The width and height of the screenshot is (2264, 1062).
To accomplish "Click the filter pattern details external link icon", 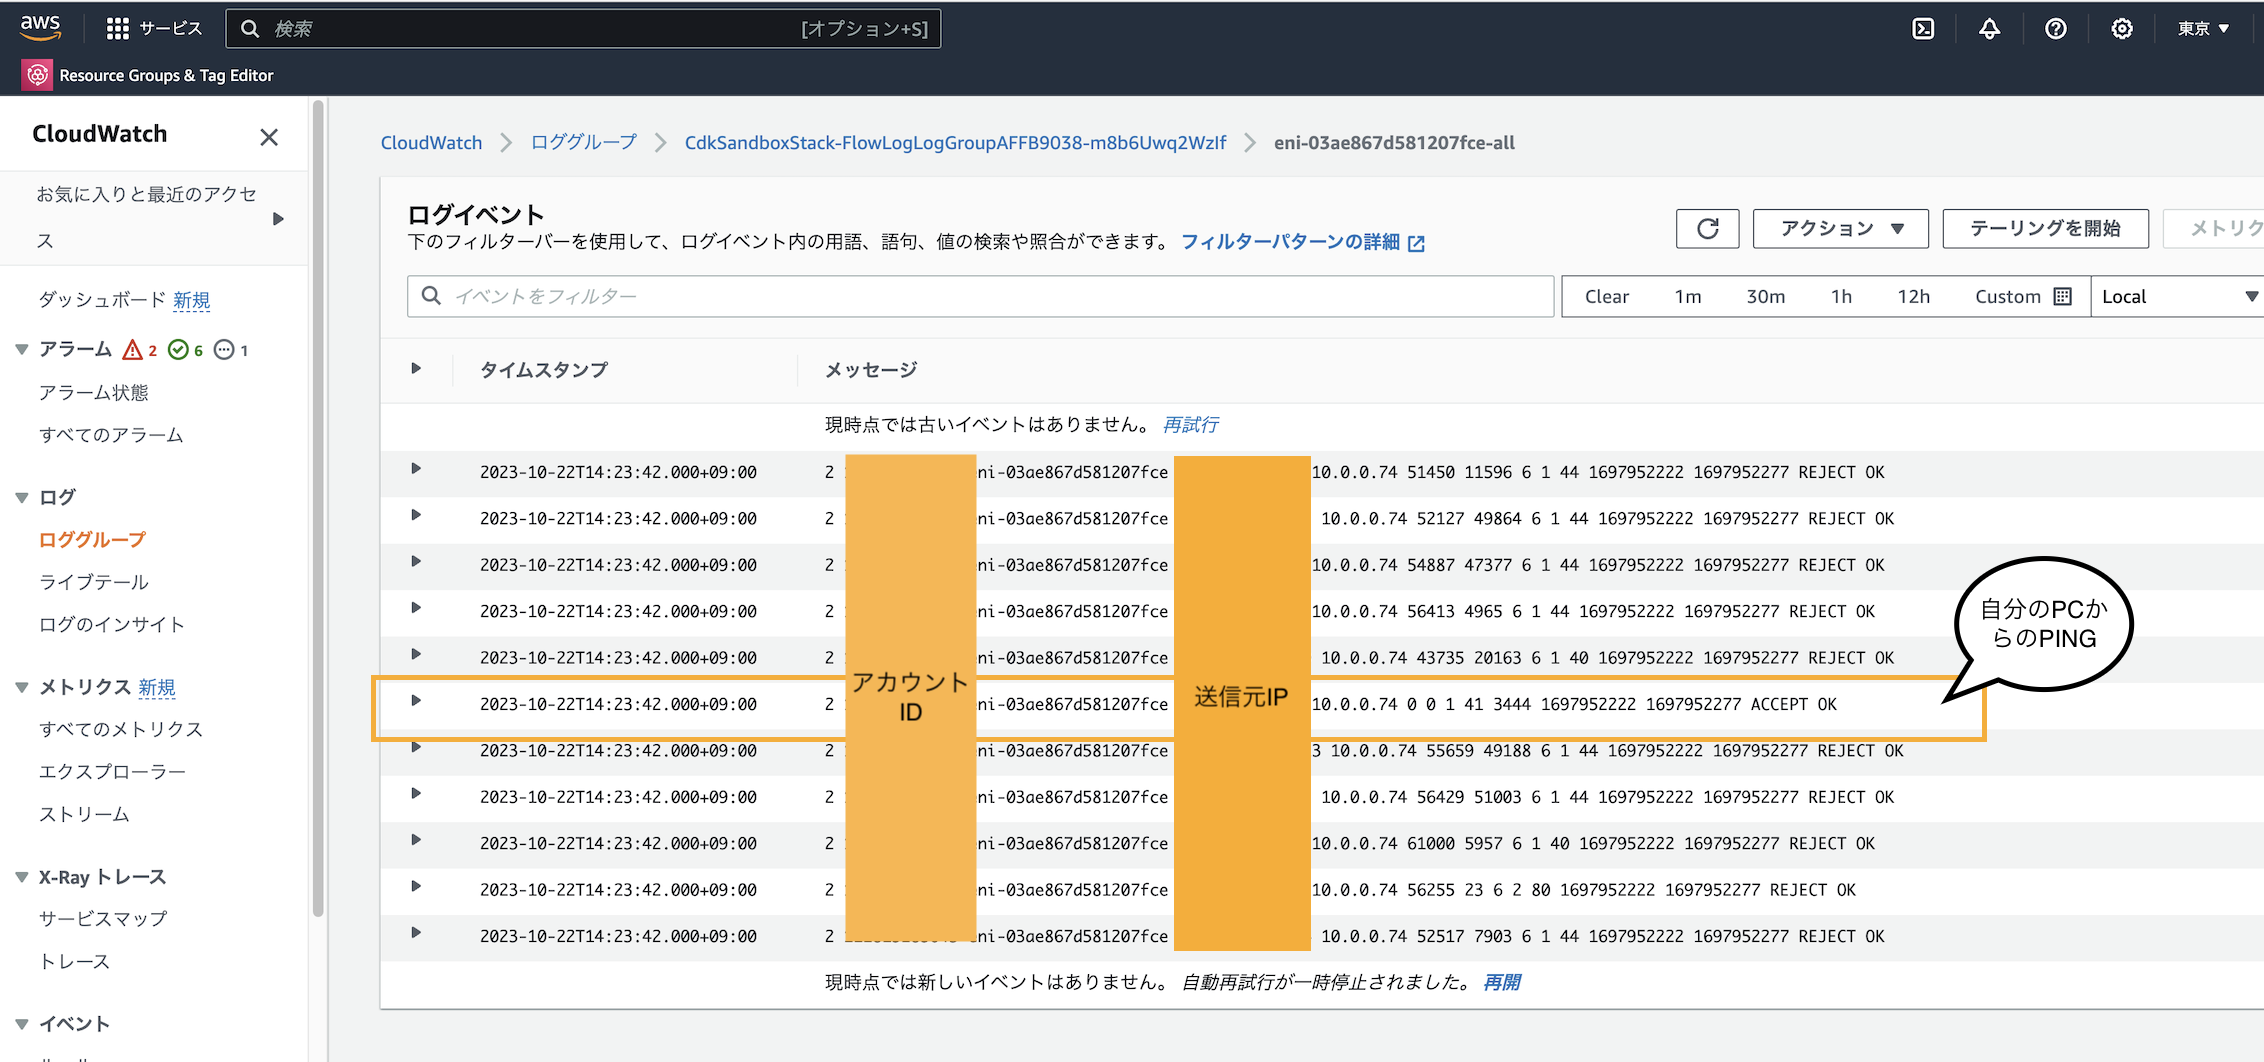I will (1416, 243).
